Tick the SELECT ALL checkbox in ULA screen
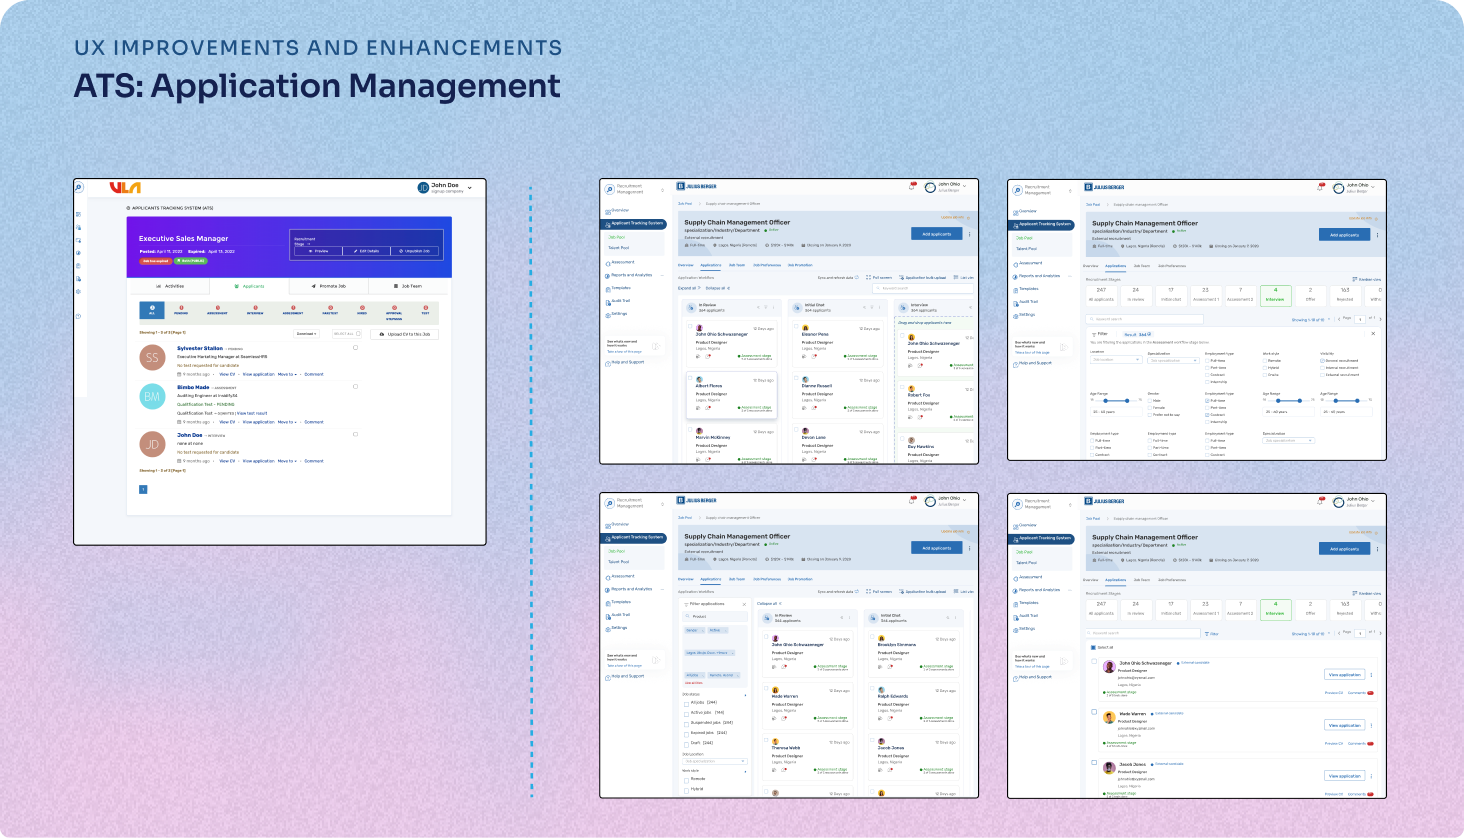 [x=358, y=334]
